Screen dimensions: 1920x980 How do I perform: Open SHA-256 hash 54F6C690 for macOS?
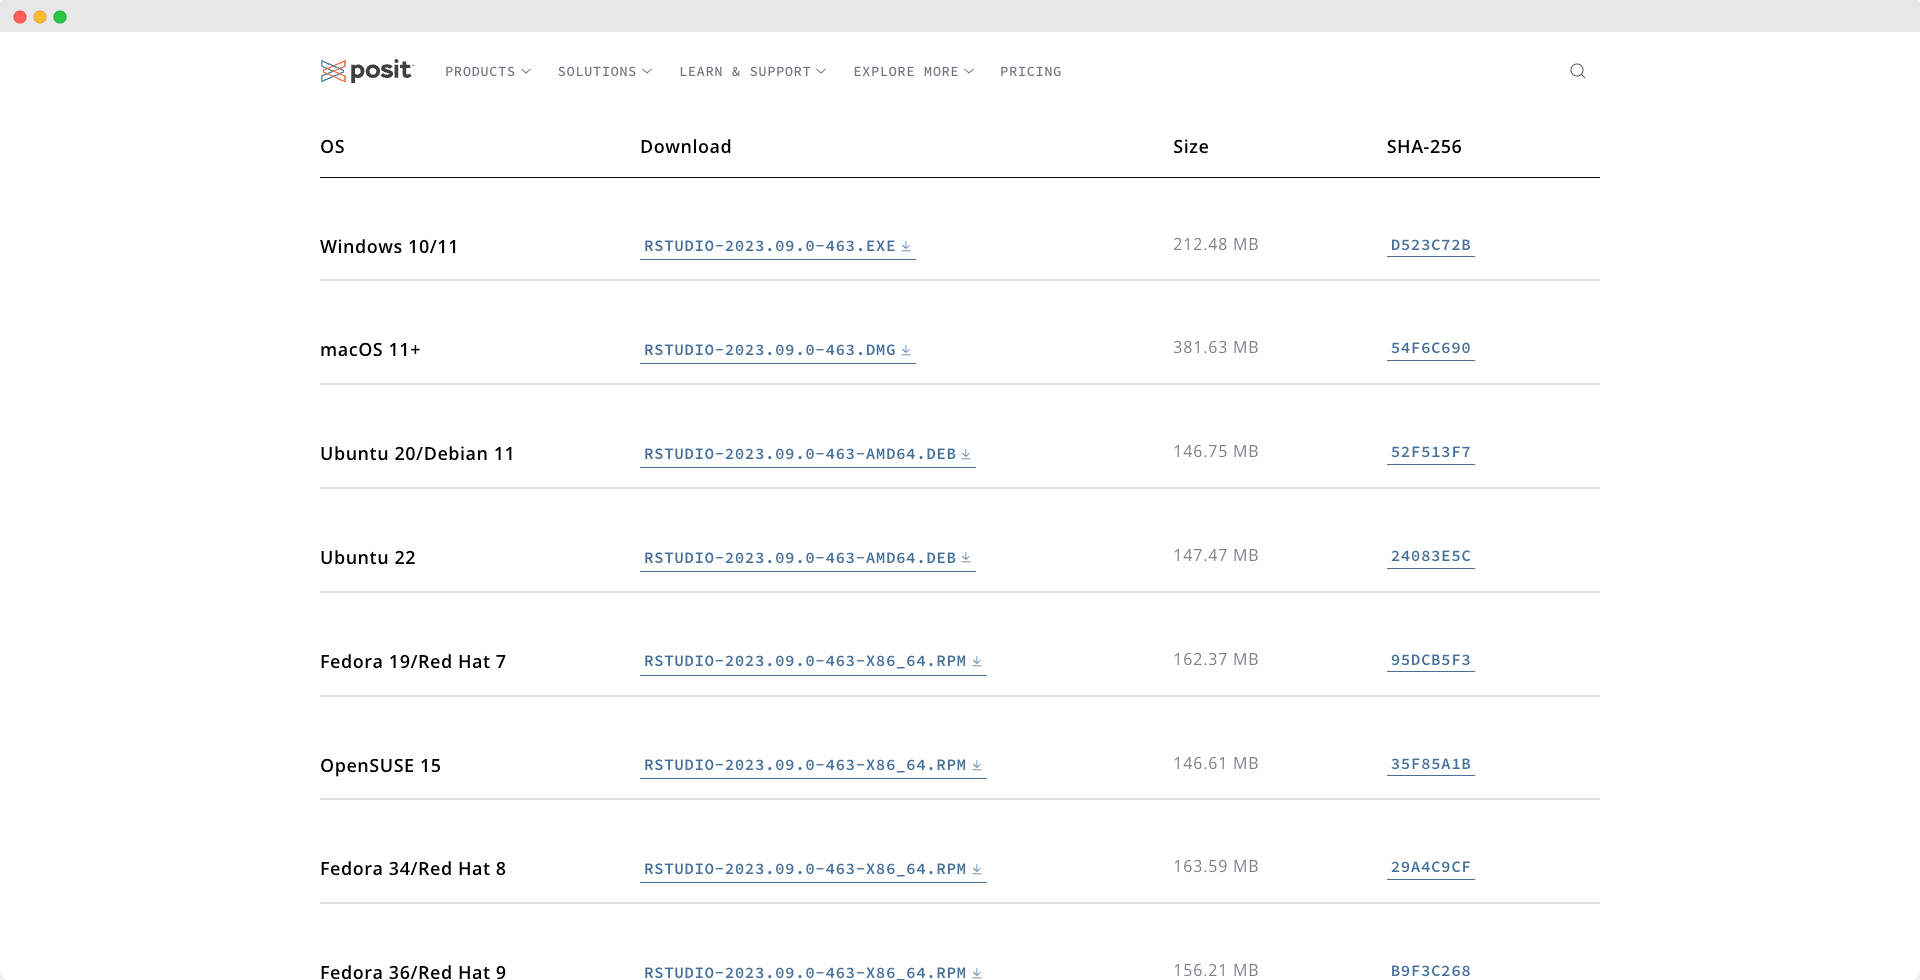point(1430,348)
